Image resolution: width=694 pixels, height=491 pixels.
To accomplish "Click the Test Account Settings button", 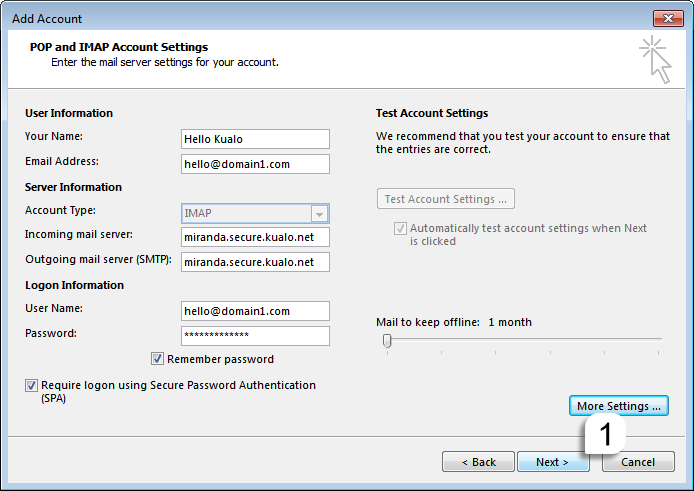I will click(446, 199).
